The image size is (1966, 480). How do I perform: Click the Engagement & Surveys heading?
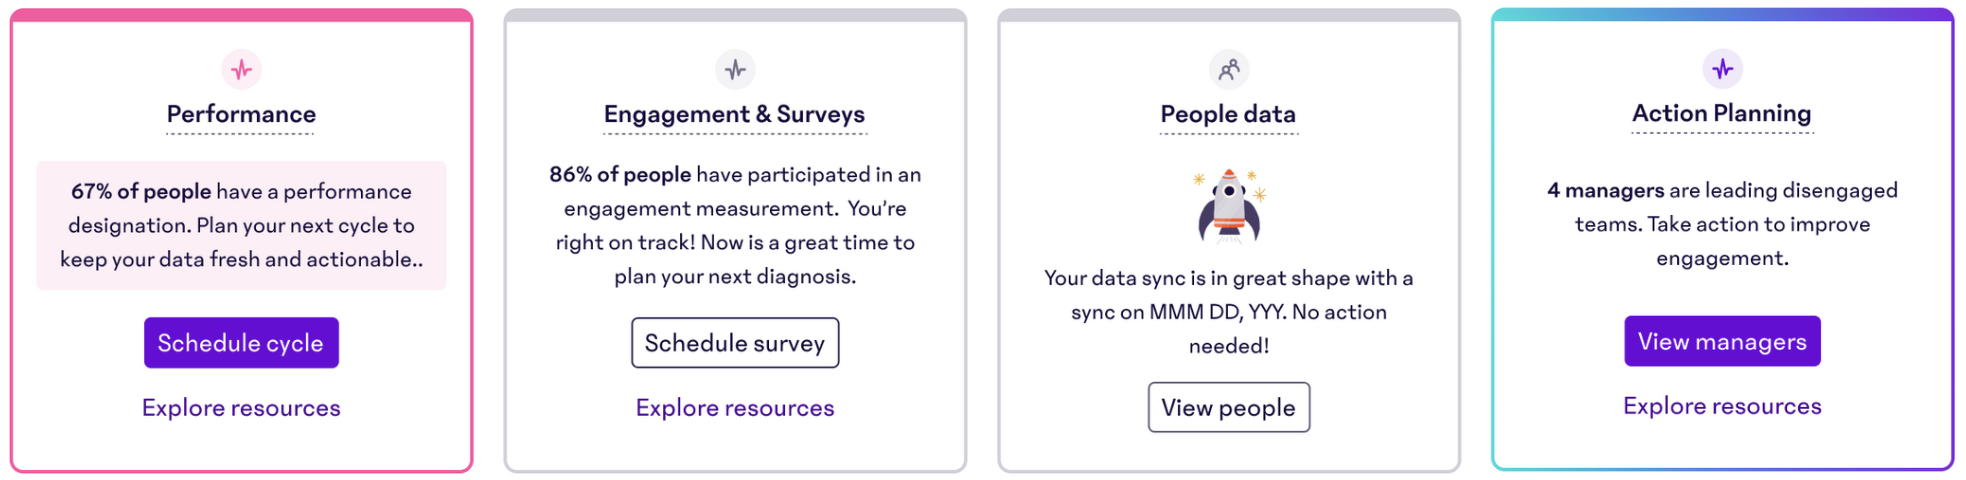pos(735,115)
